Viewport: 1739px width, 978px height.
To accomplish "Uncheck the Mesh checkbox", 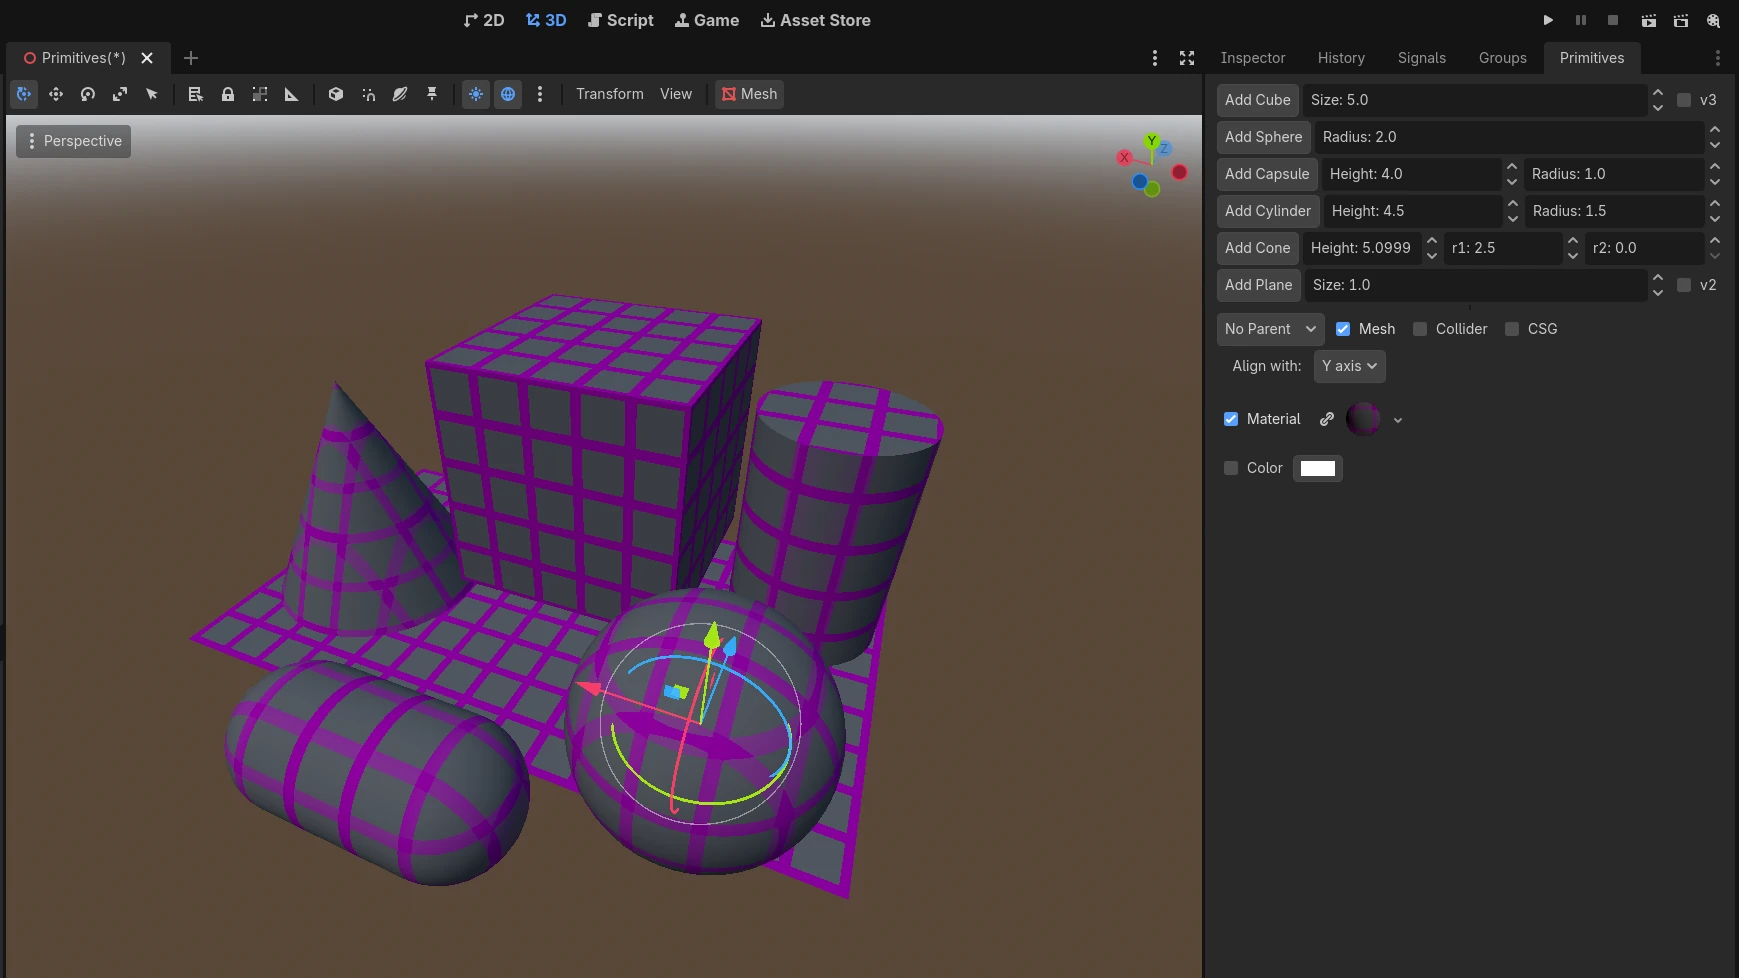I will (1343, 329).
